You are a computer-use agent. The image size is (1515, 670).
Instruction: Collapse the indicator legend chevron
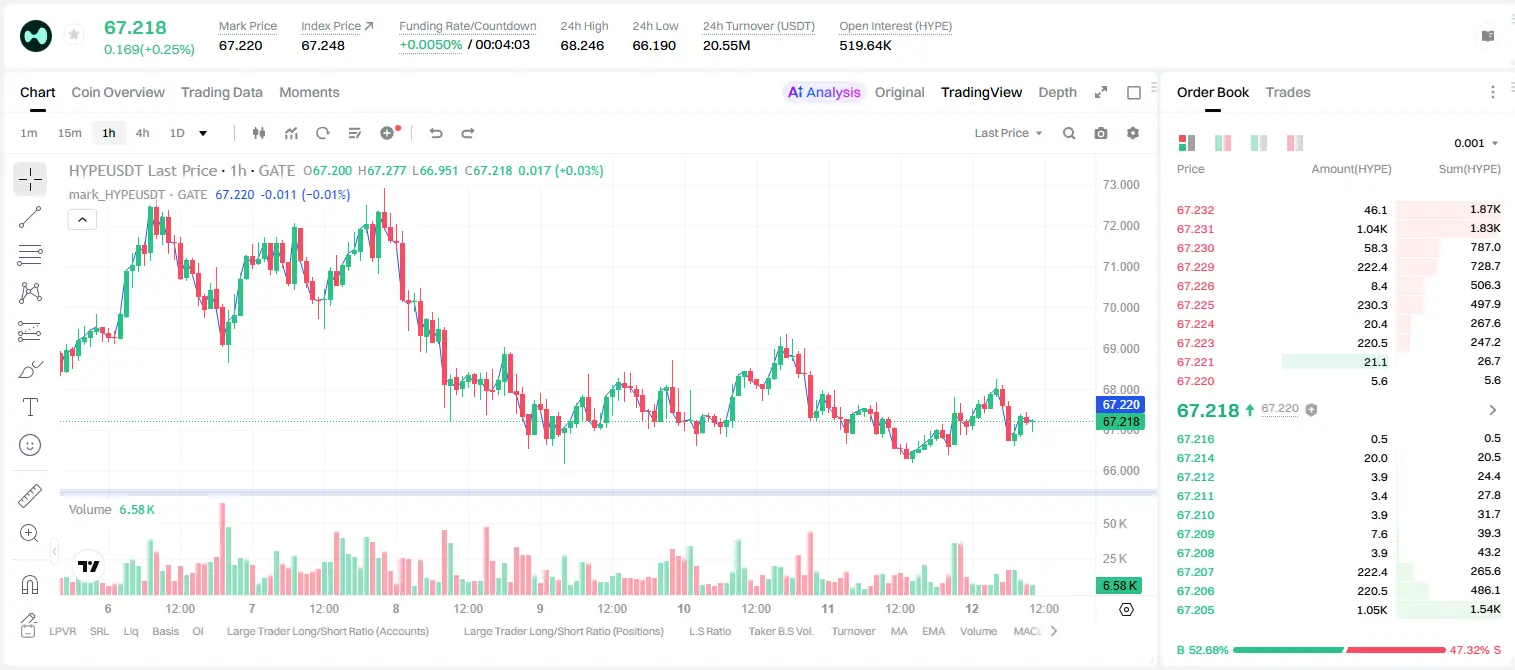tap(82, 219)
